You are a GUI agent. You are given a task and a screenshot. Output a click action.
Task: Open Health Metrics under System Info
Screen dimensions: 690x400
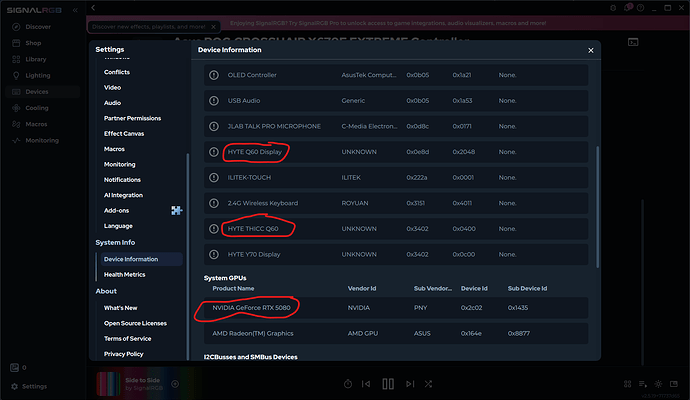point(125,275)
